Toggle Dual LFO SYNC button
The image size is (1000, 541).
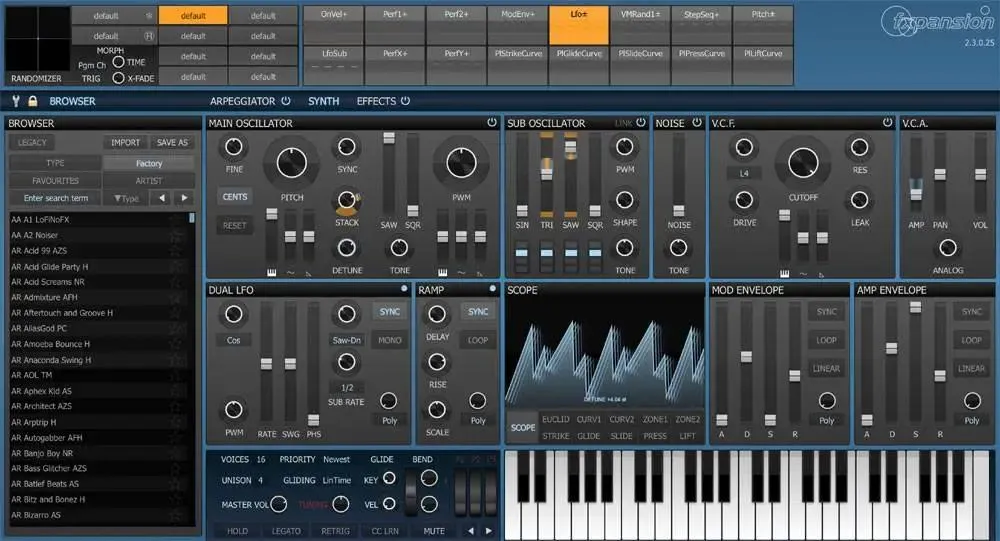click(390, 312)
